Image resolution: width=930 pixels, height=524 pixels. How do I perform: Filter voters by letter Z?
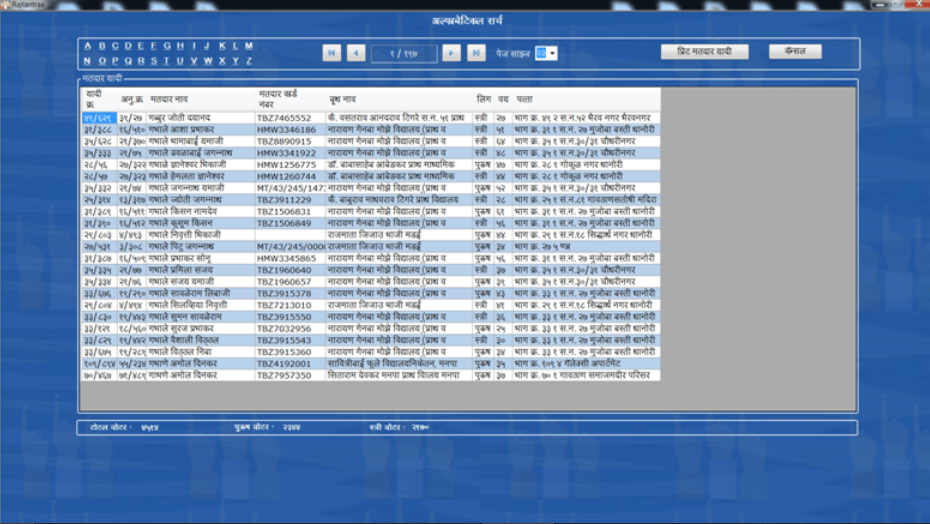248,61
